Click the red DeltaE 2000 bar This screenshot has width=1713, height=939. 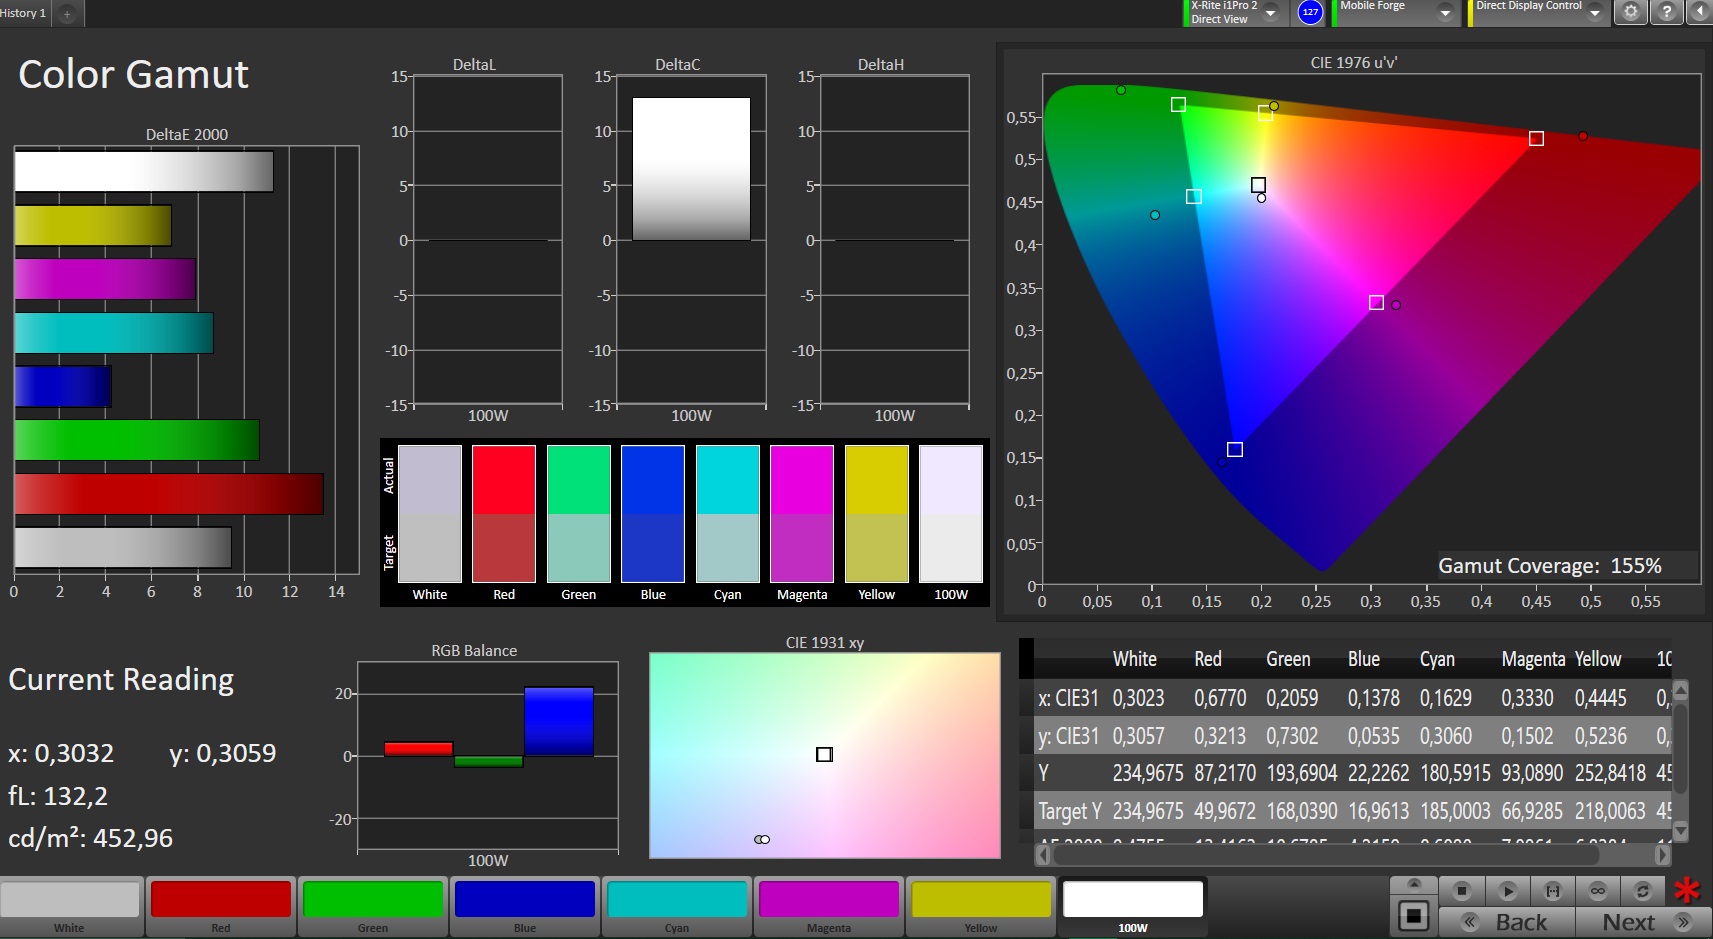click(169, 494)
